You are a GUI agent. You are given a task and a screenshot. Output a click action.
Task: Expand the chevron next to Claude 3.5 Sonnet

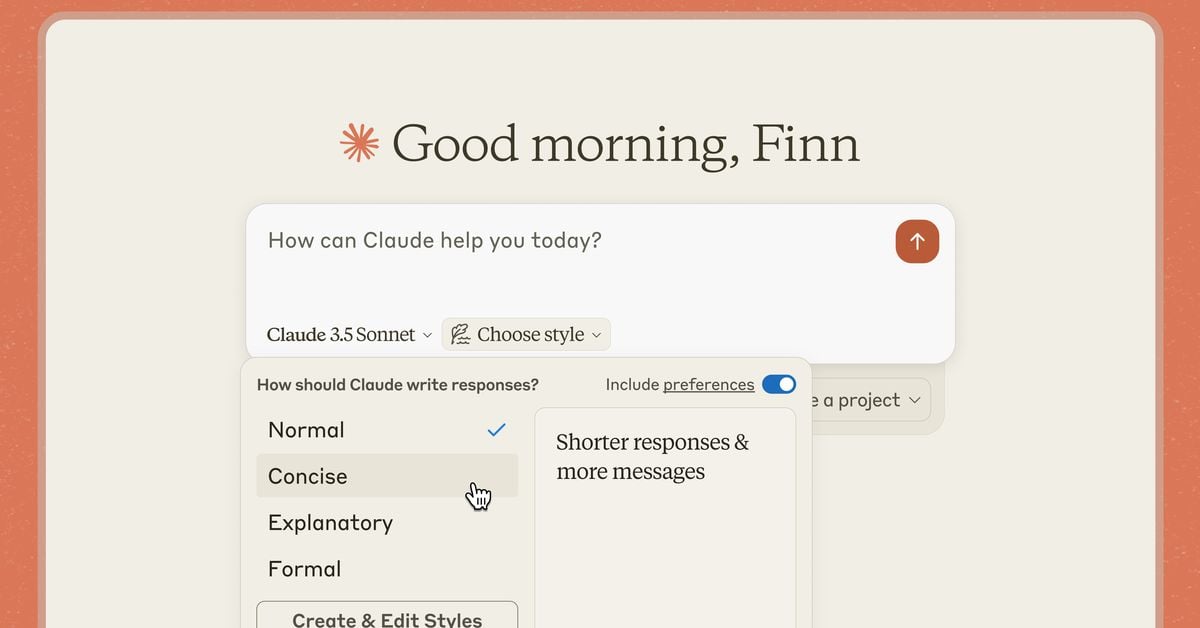pyautogui.click(x=428, y=335)
